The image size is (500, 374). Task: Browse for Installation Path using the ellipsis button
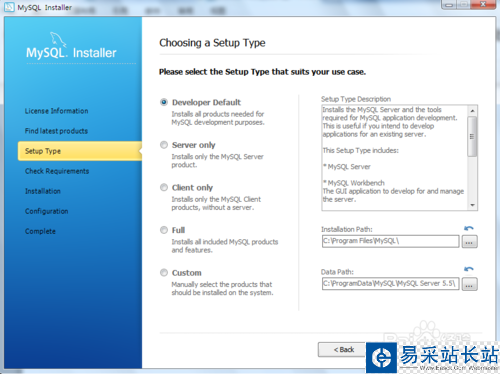coord(469,242)
